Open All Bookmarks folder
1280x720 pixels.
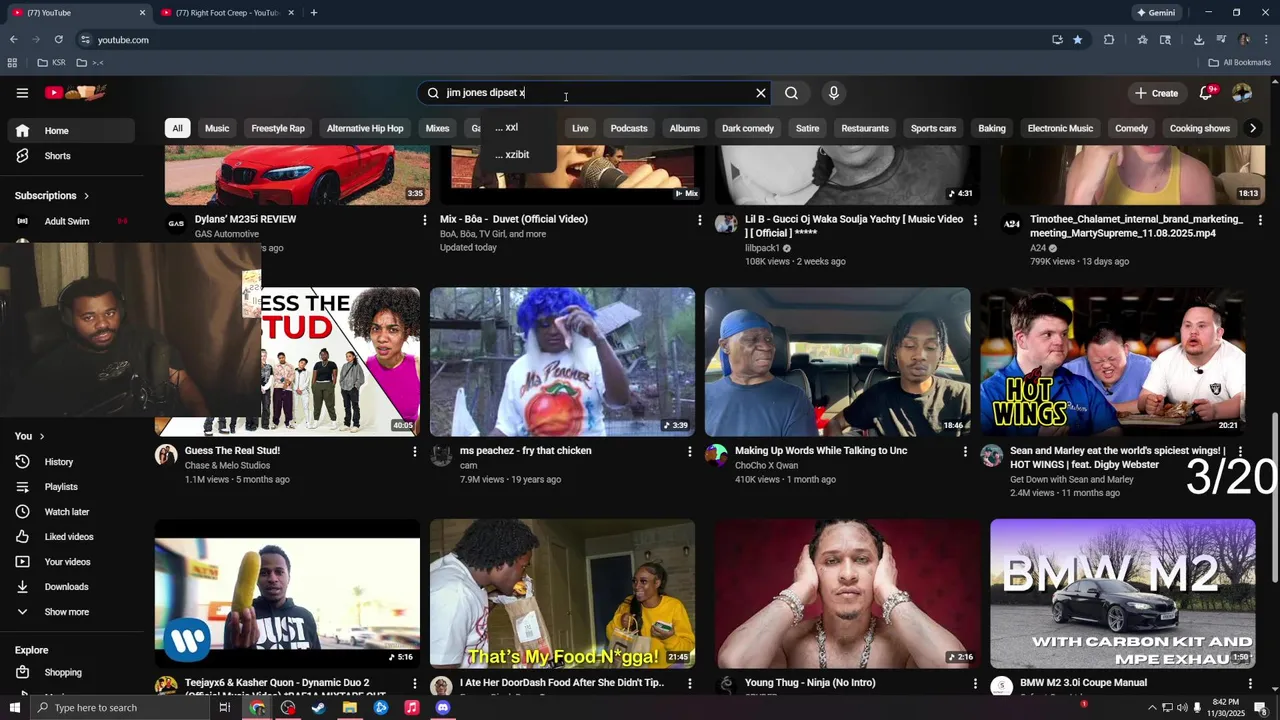(1239, 63)
